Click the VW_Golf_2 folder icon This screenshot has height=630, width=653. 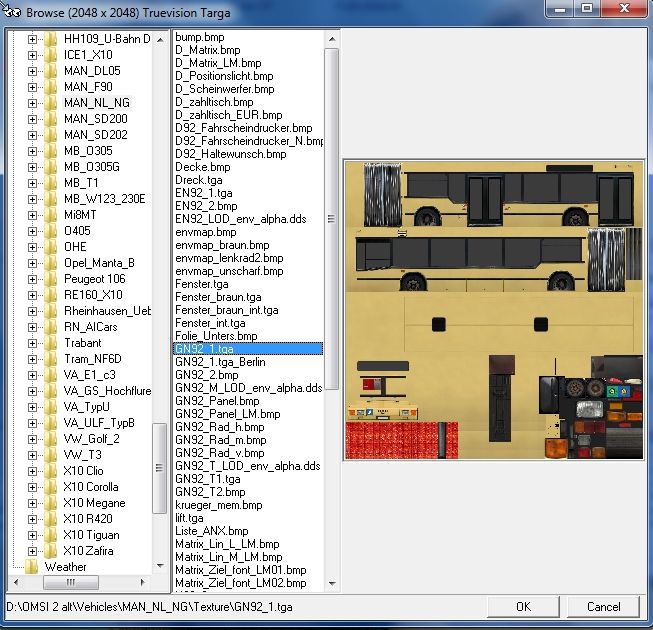click(x=51, y=439)
